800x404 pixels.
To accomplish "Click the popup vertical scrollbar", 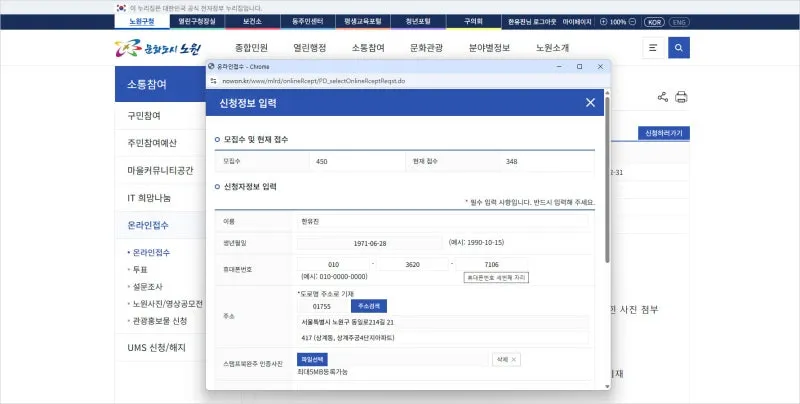I will coord(607,200).
